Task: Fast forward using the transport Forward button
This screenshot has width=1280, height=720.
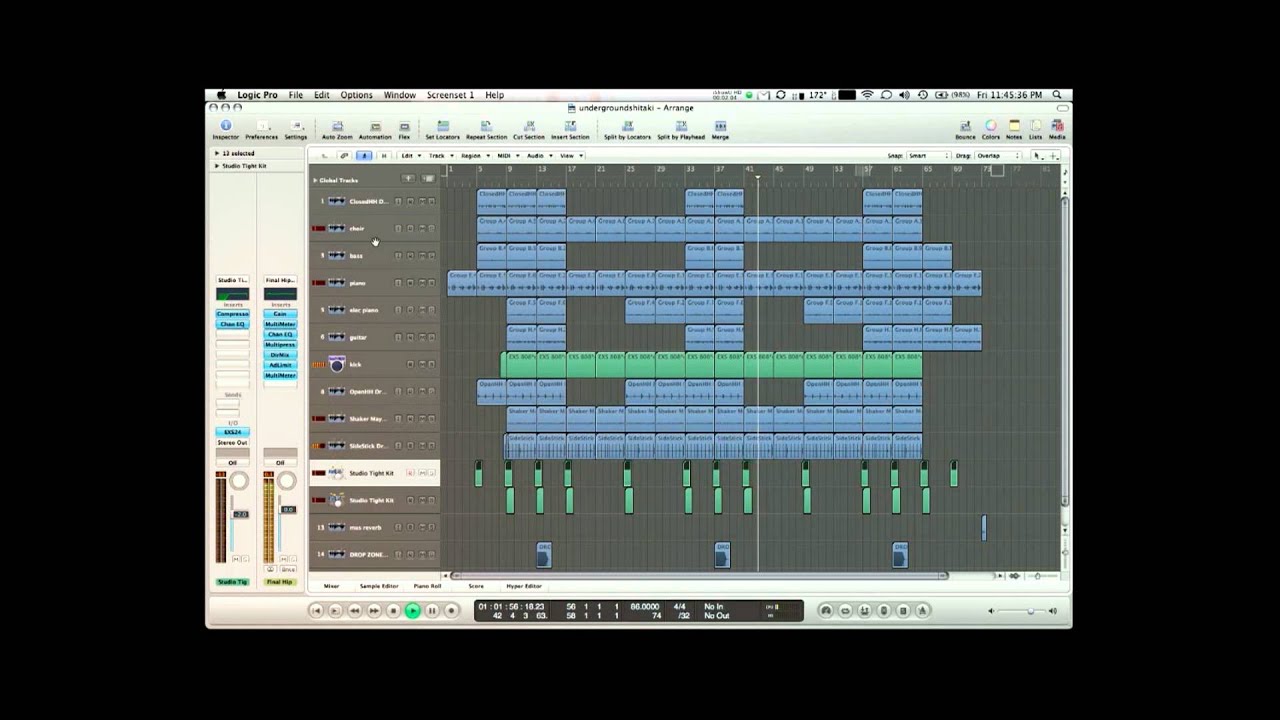Action: point(374,610)
